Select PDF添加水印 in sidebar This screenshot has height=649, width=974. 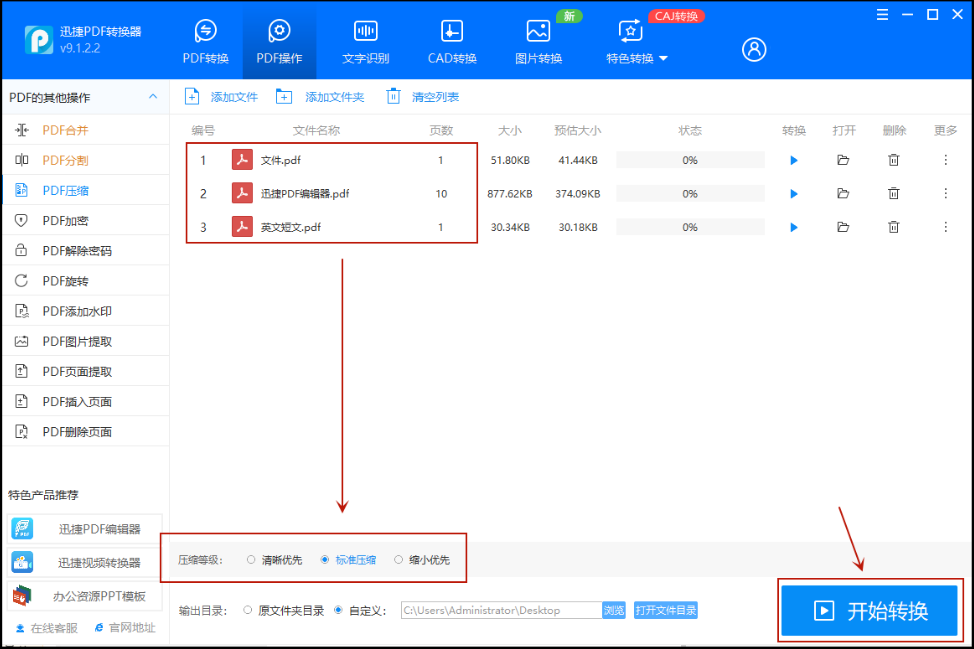(x=86, y=311)
